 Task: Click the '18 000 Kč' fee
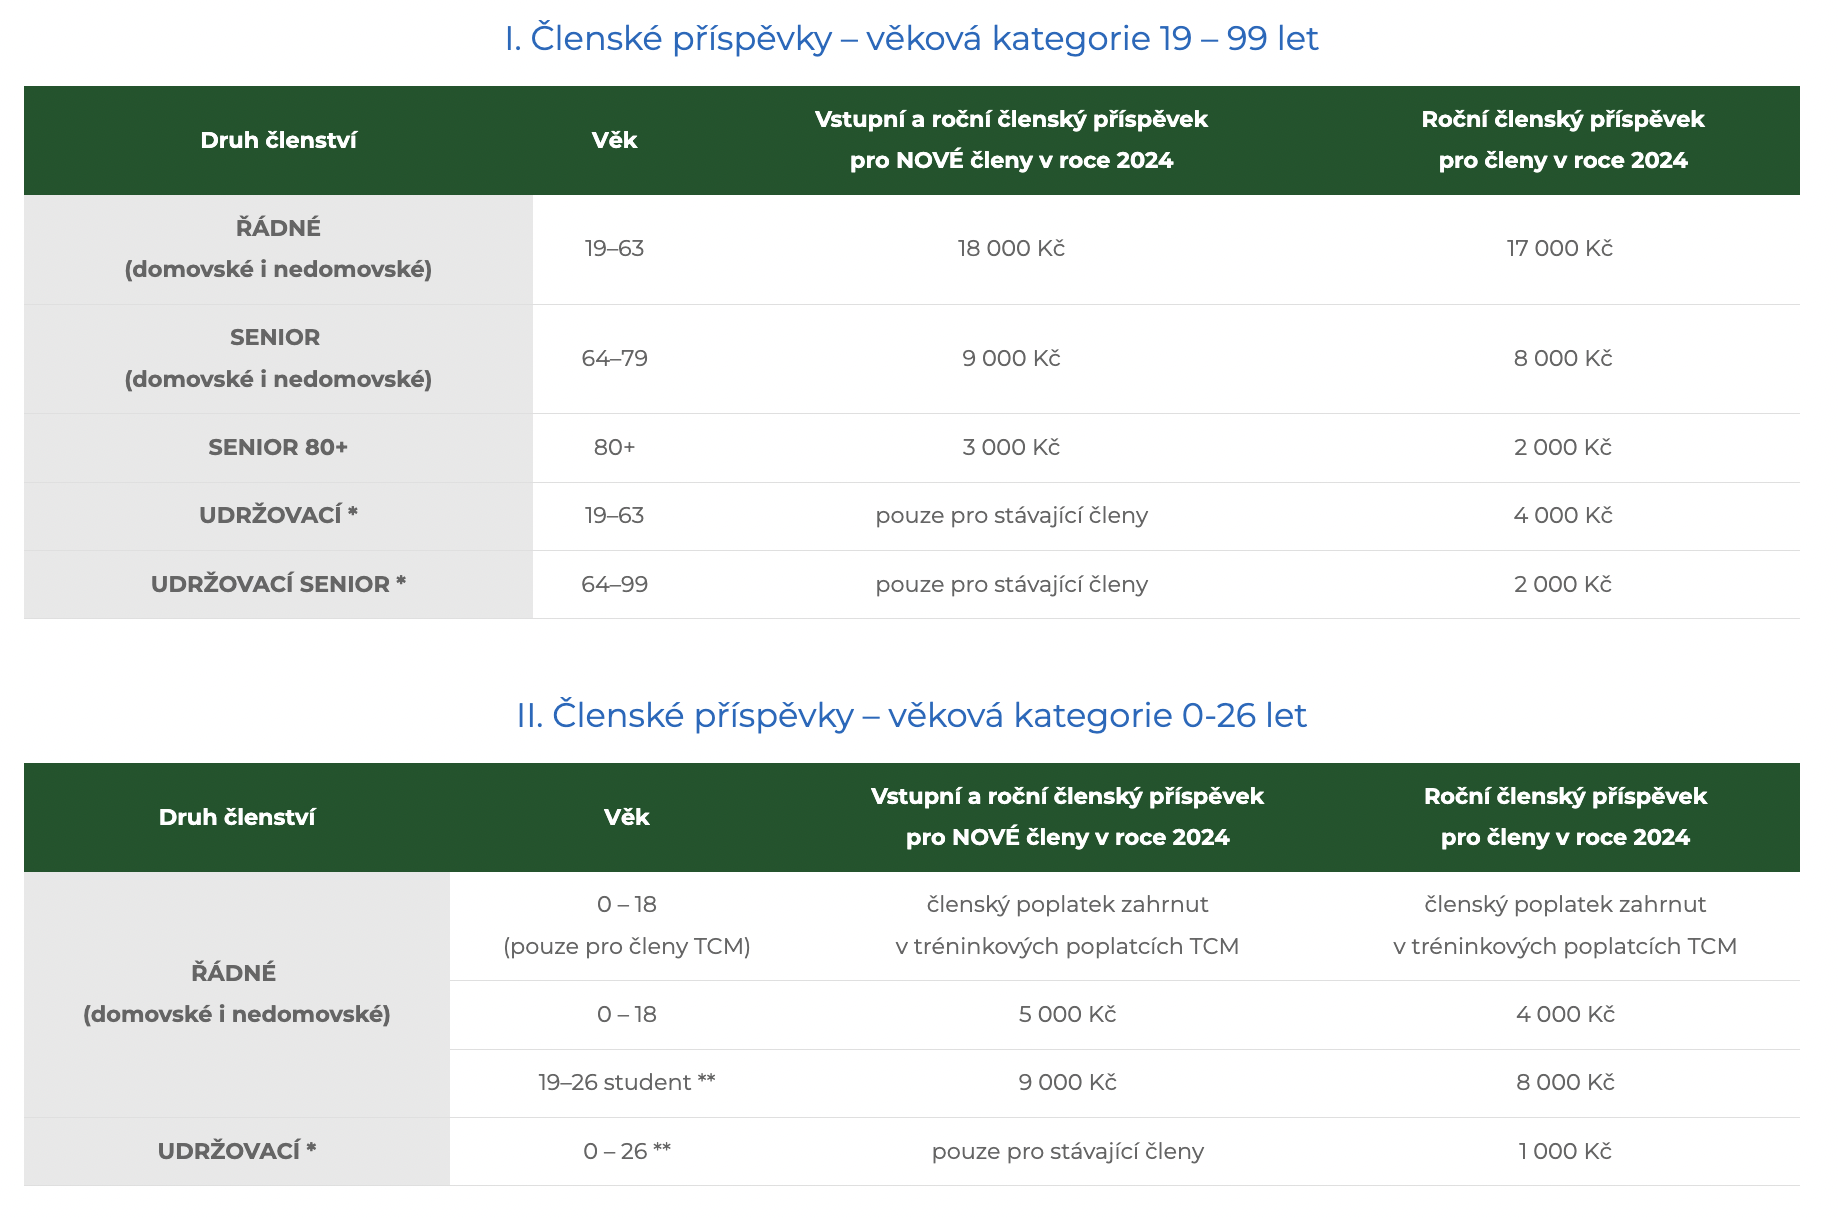1011,248
